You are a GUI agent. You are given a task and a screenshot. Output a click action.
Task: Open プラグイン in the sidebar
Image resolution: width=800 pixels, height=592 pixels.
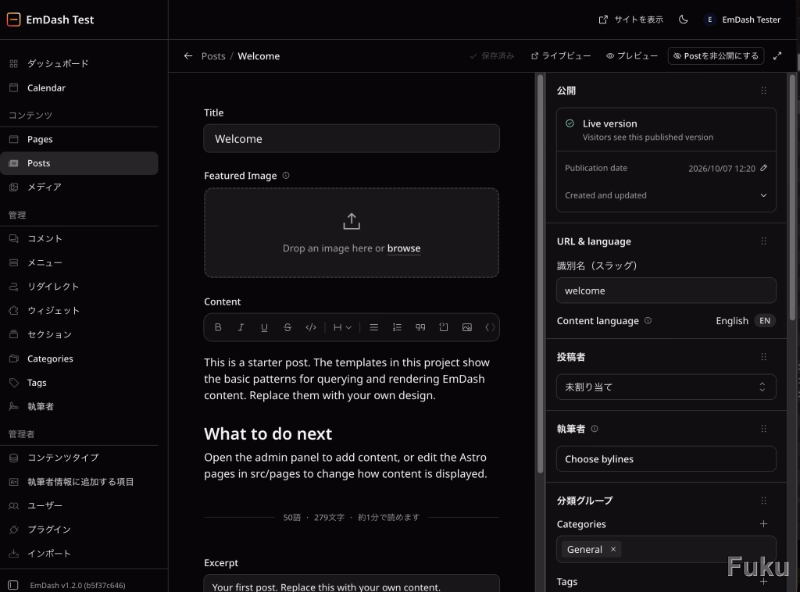pos(79,529)
